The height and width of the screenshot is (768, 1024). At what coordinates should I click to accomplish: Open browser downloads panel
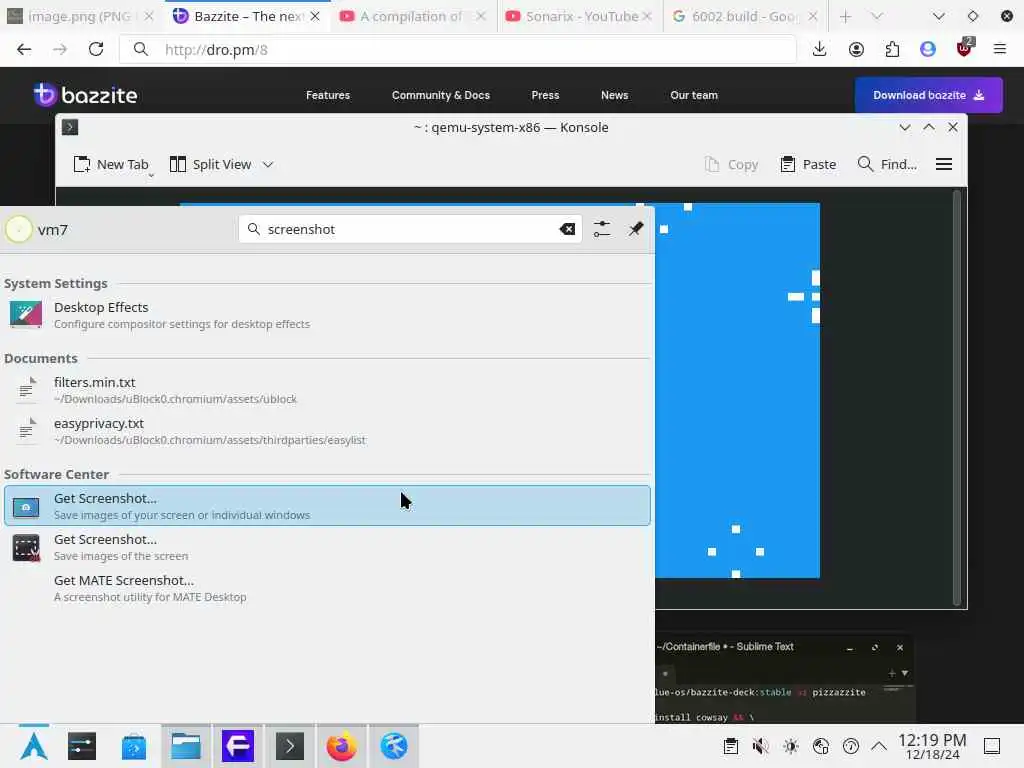(820, 50)
